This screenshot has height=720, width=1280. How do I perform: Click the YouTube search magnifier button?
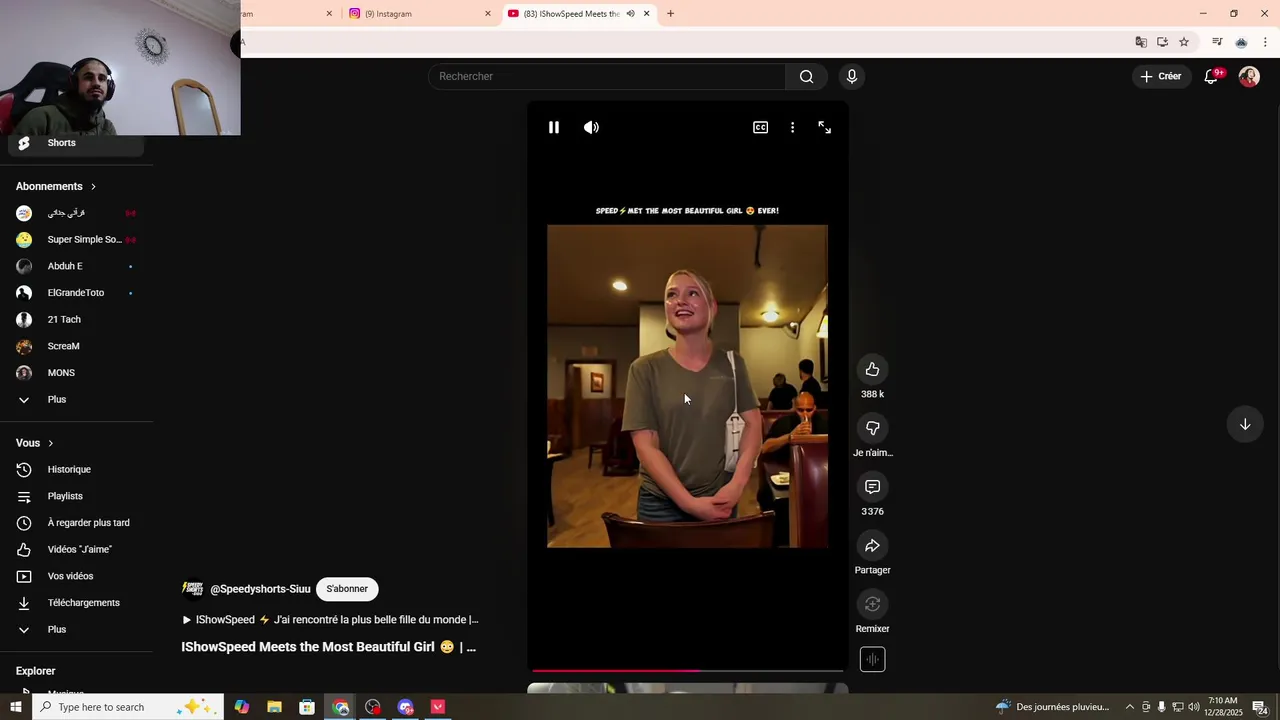tap(806, 76)
